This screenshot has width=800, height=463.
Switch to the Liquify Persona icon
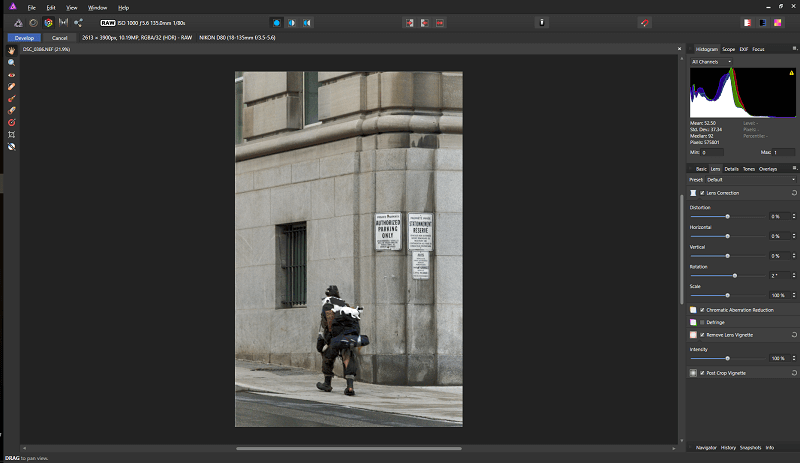pos(33,23)
